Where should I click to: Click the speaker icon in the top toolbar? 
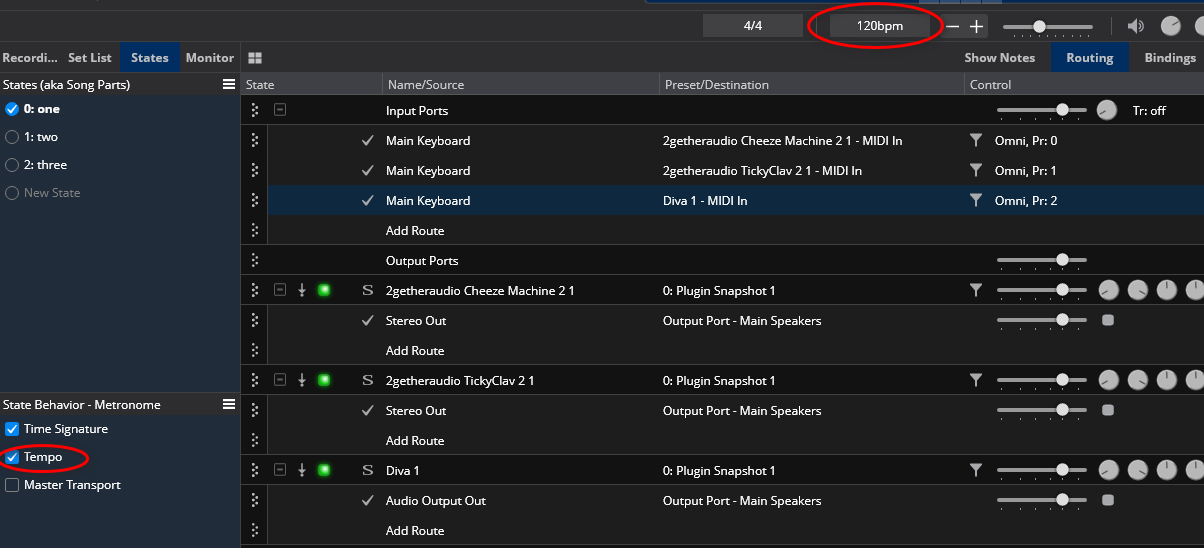[x=1135, y=27]
